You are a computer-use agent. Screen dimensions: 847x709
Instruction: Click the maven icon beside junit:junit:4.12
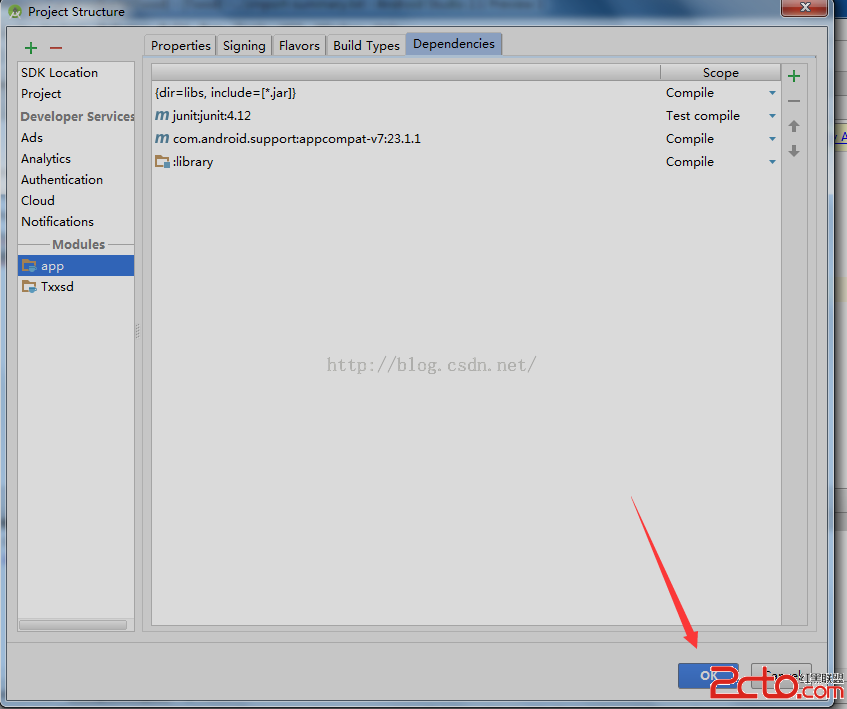point(162,115)
